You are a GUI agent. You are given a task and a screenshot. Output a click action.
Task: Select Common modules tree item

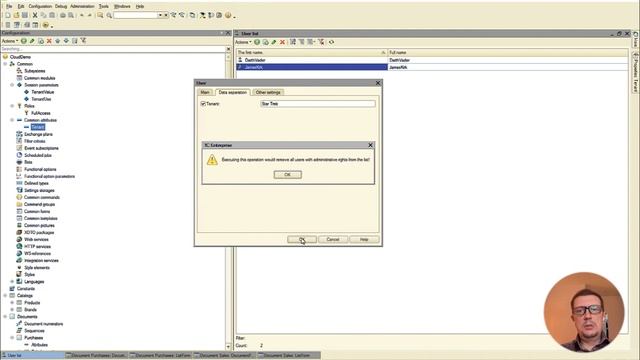40,78
